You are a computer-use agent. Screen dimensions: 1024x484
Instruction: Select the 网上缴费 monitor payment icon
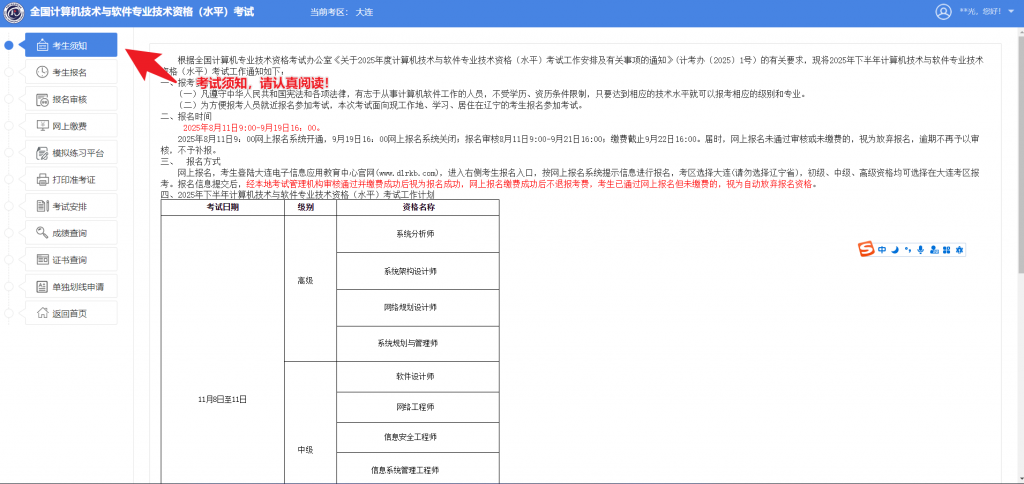coord(42,126)
